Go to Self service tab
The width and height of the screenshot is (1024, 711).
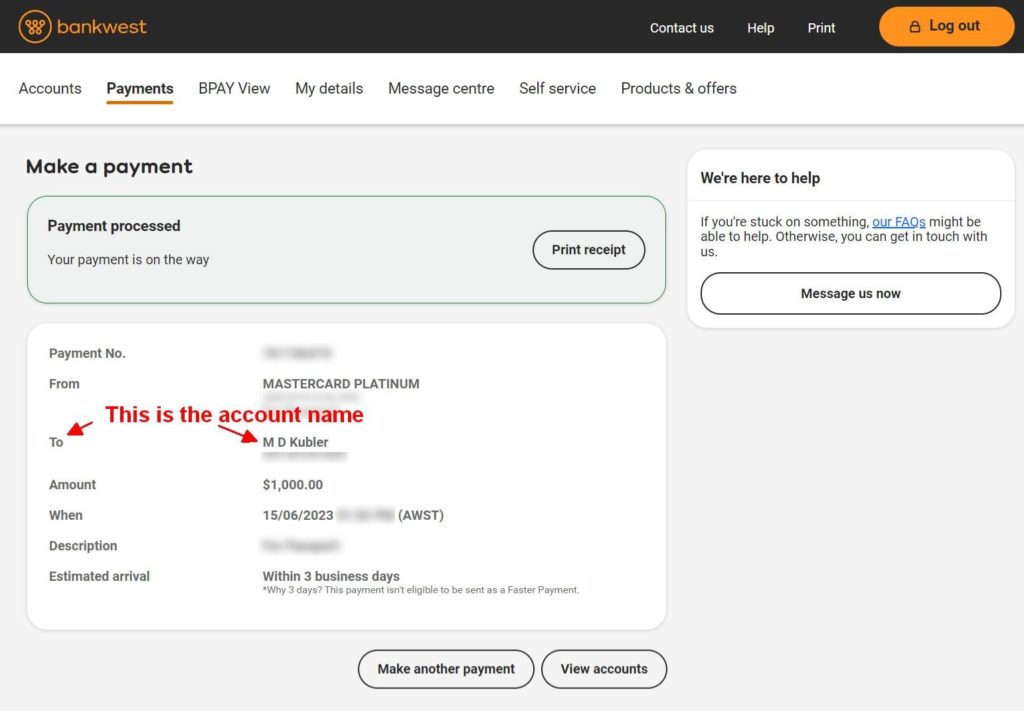click(x=557, y=88)
